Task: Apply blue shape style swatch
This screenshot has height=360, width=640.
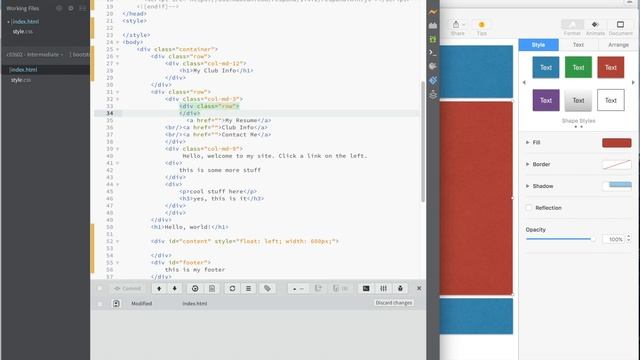Action: click(546, 67)
